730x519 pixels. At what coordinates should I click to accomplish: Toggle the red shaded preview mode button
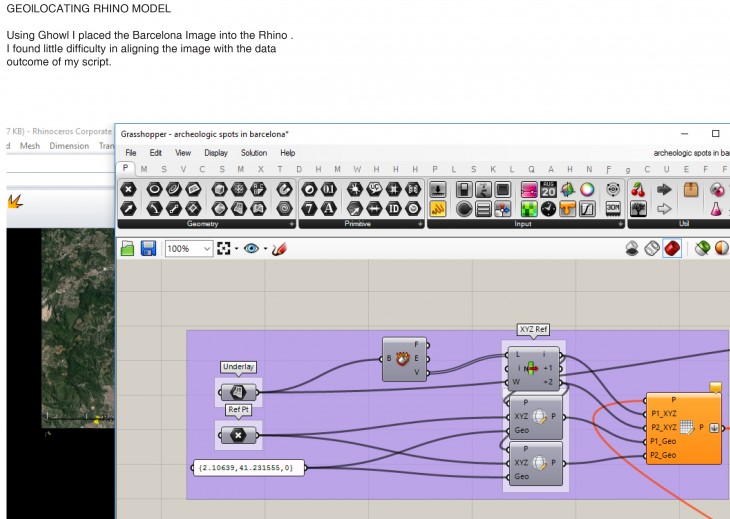[x=673, y=248]
